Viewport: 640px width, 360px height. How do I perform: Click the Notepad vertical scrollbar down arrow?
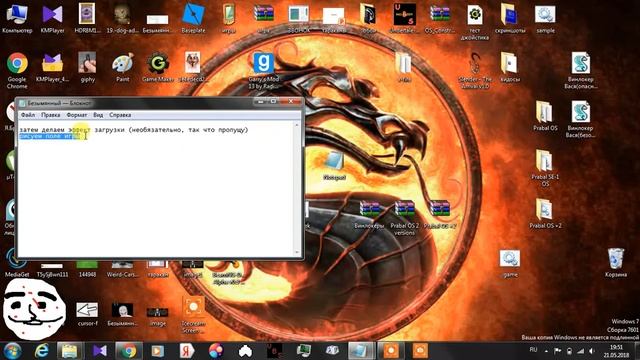coord(297,253)
